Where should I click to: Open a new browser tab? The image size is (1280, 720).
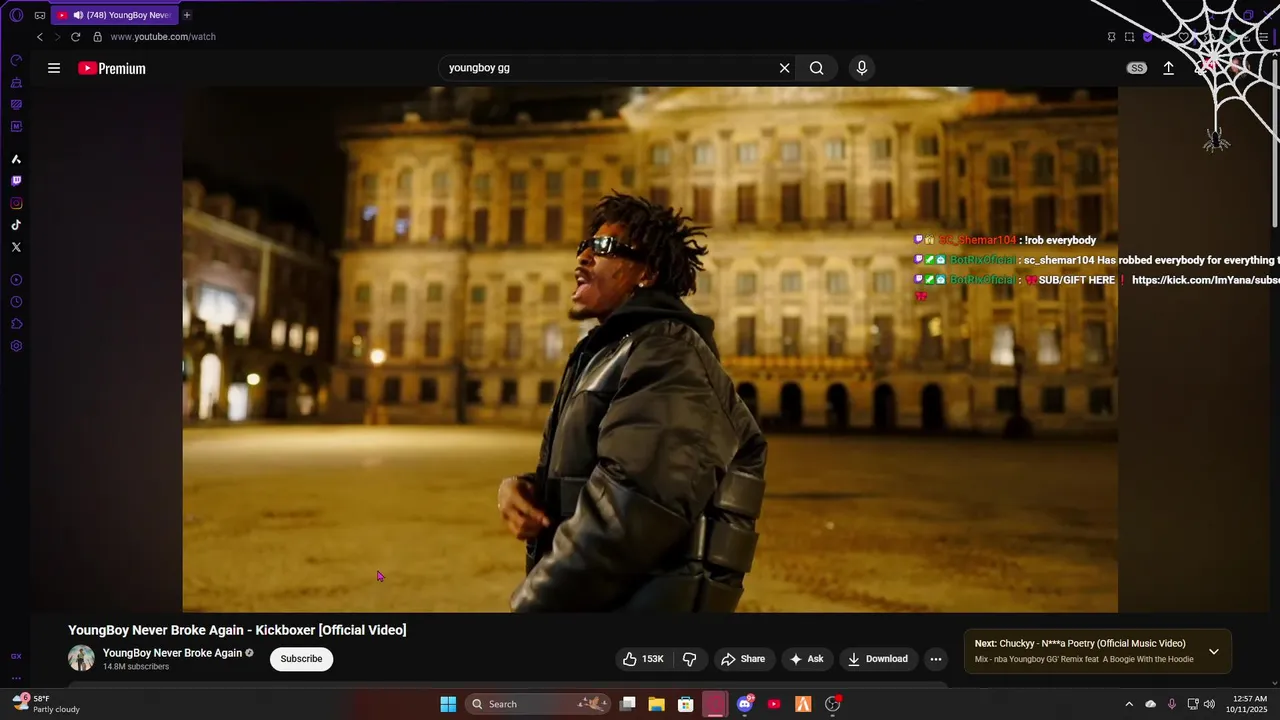pos(187,15)
